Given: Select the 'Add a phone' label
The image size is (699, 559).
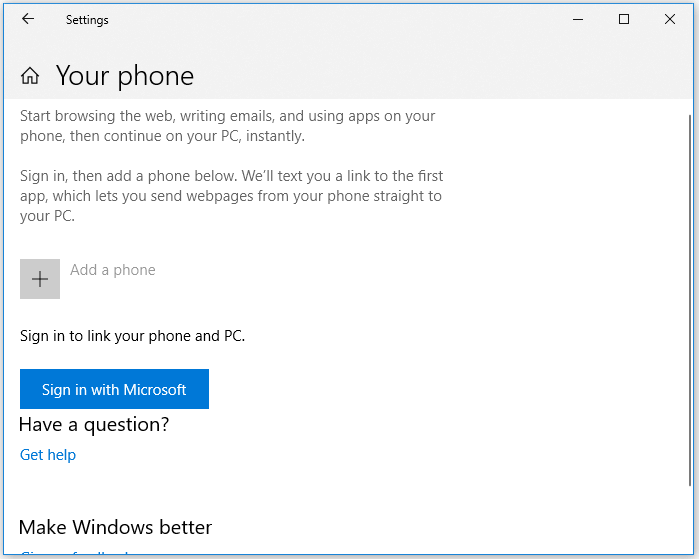Looking at the screenshot, I should pos(112,270).
